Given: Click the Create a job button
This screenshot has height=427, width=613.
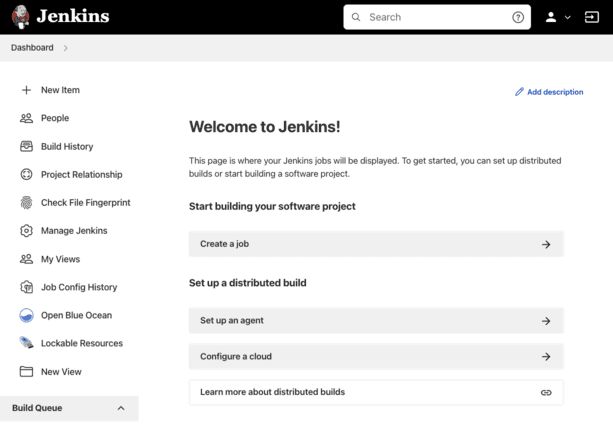Looking at the screenshot, I should (x=376, y=244).
